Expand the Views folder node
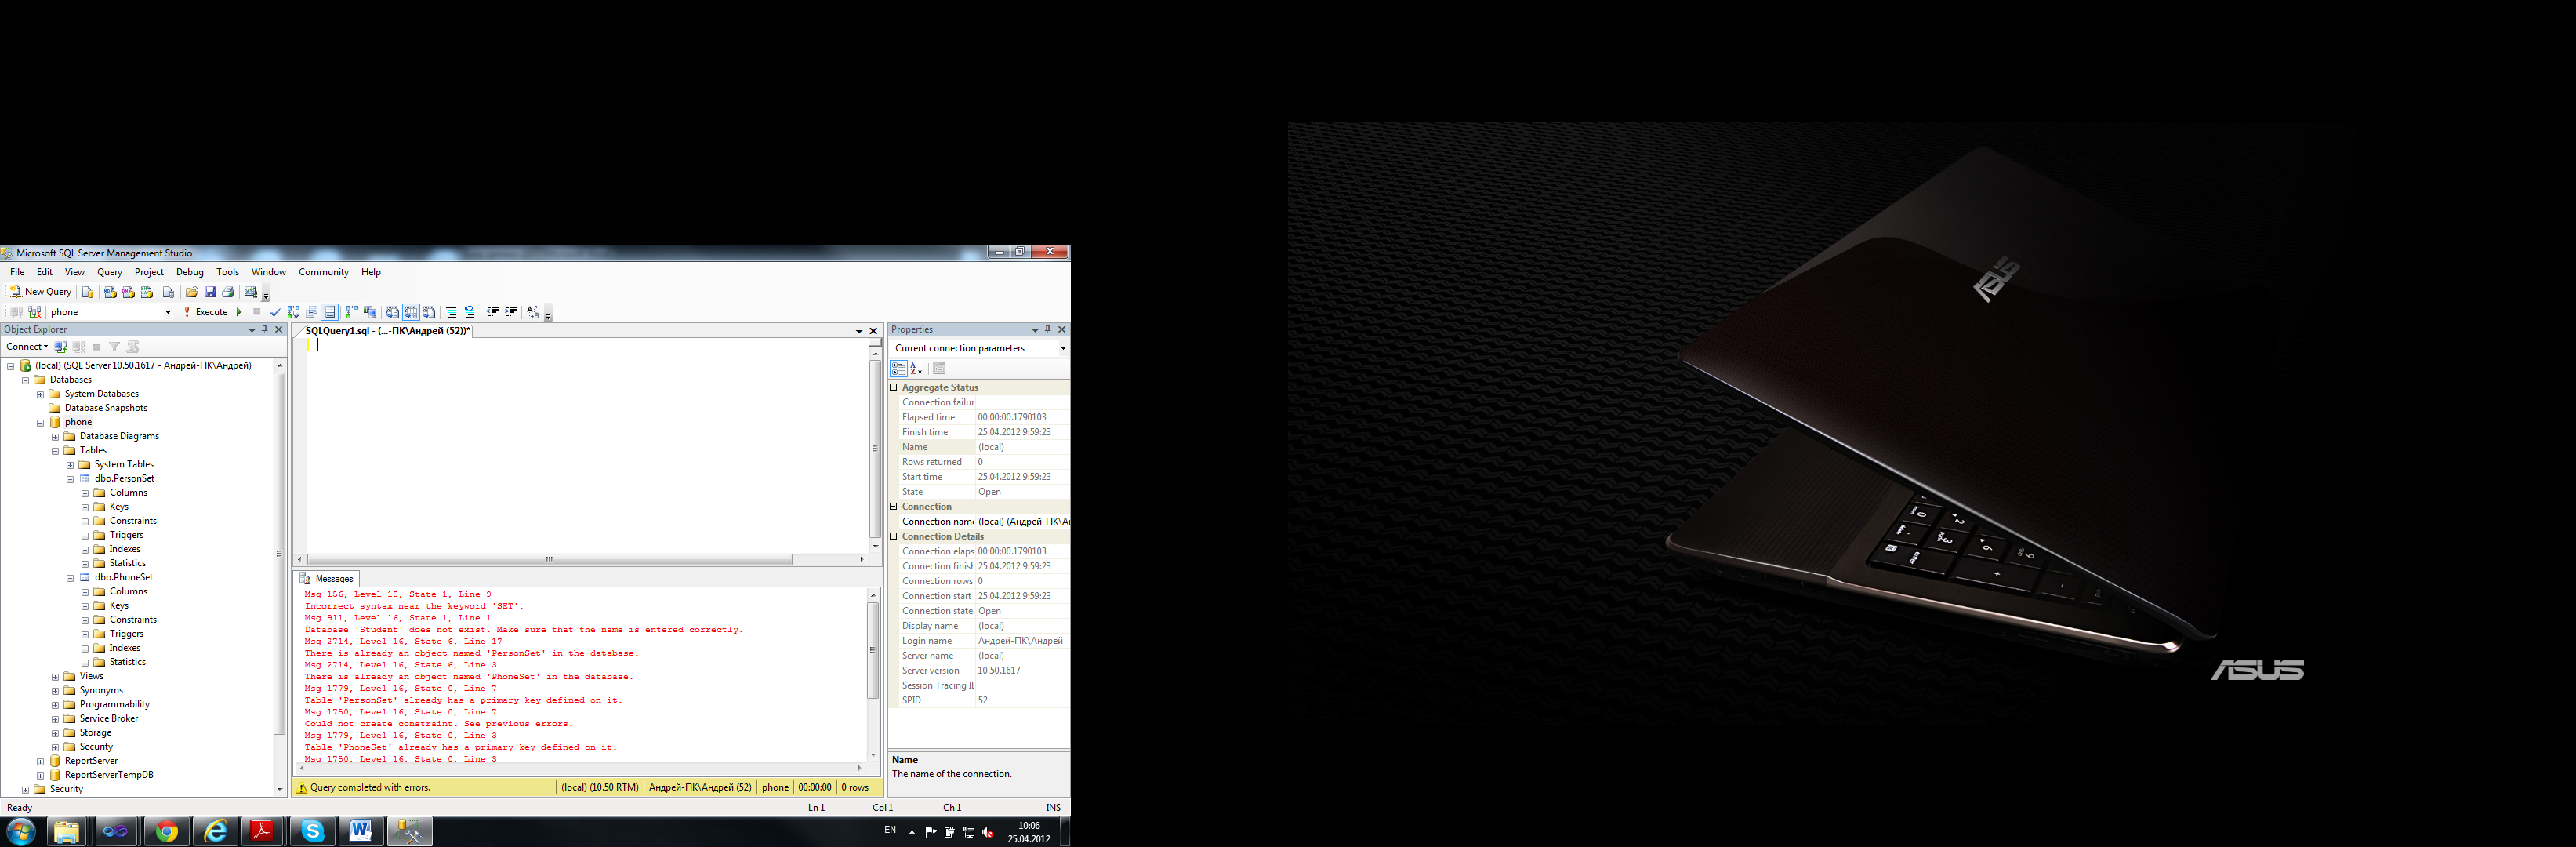2576x847 pixels. [x=55, y=677]
